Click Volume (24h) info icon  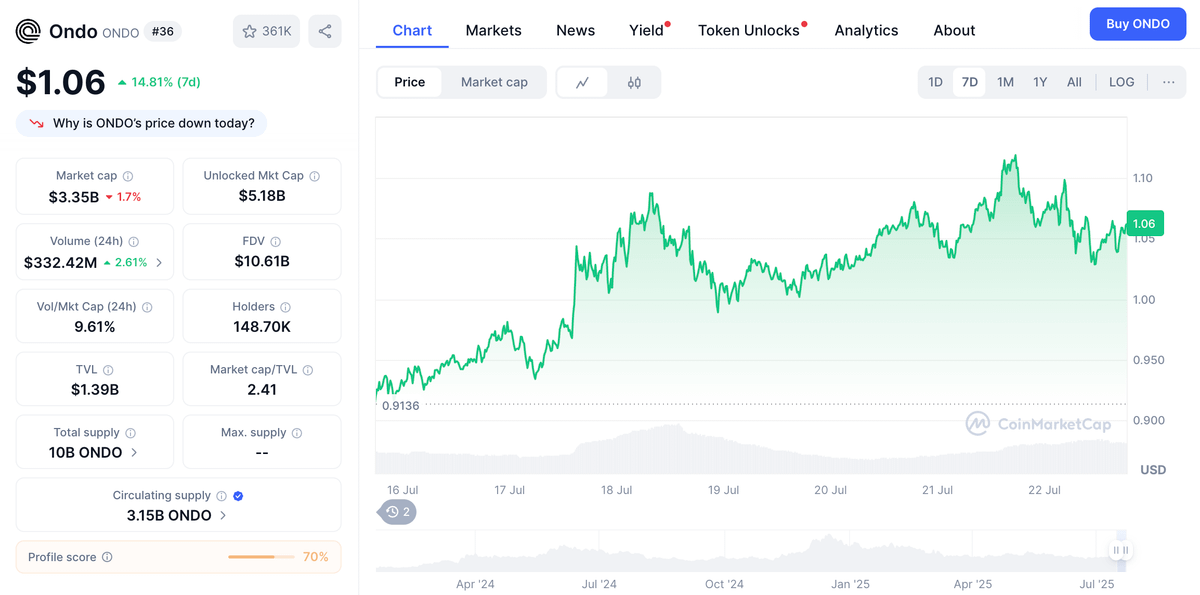coord(134,242)
